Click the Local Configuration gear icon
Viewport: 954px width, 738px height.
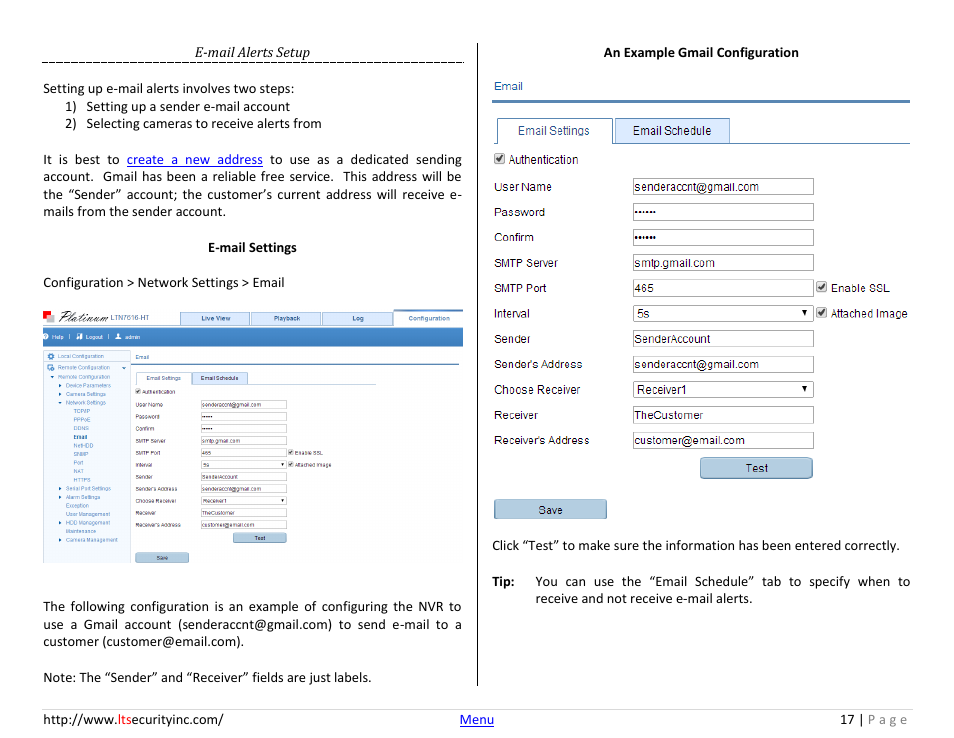[x=51, y=357]
